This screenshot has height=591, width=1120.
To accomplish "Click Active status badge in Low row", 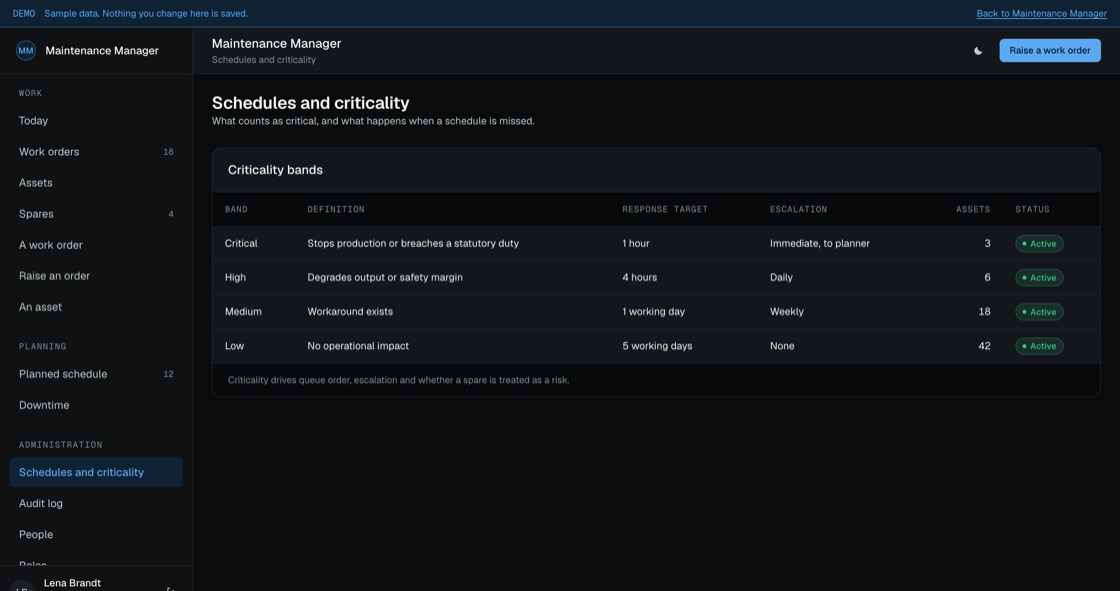I will point(1039,347).
